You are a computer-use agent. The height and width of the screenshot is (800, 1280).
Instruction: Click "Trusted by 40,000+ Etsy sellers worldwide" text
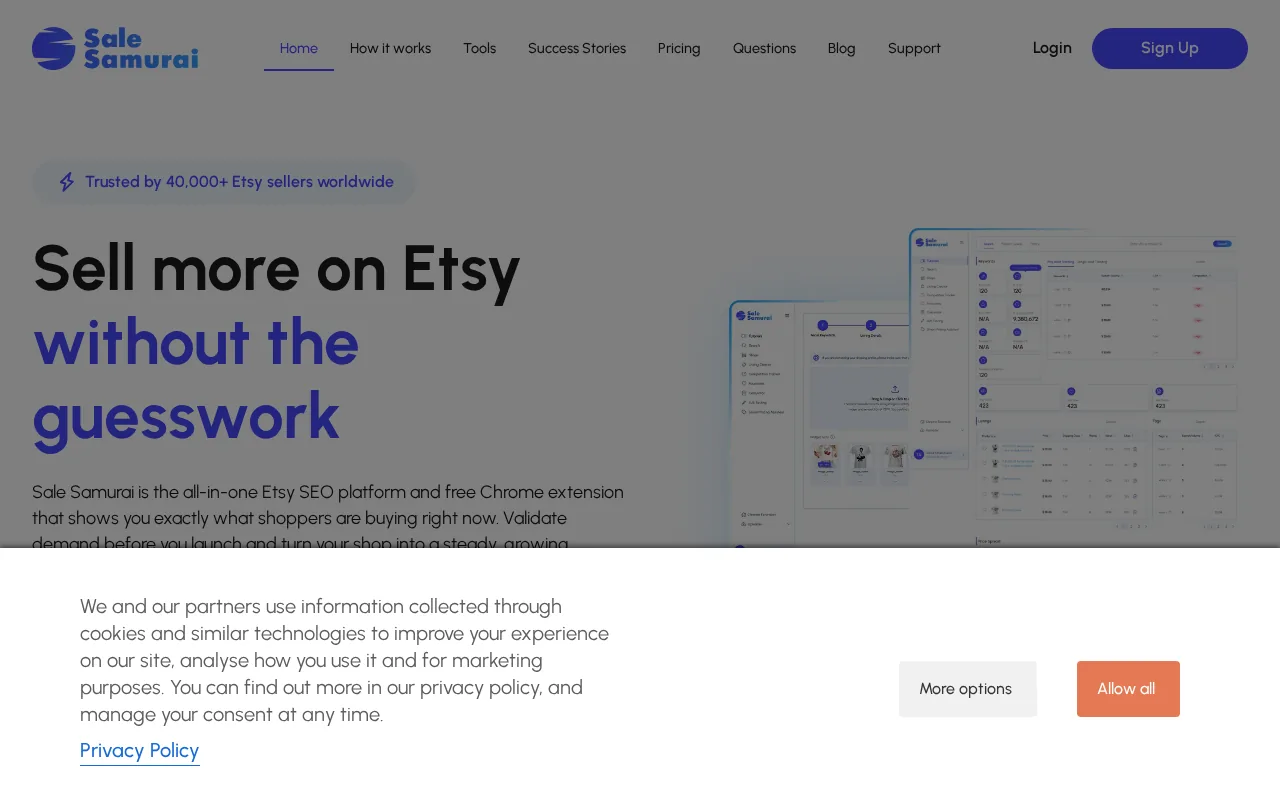pos(239,182)
